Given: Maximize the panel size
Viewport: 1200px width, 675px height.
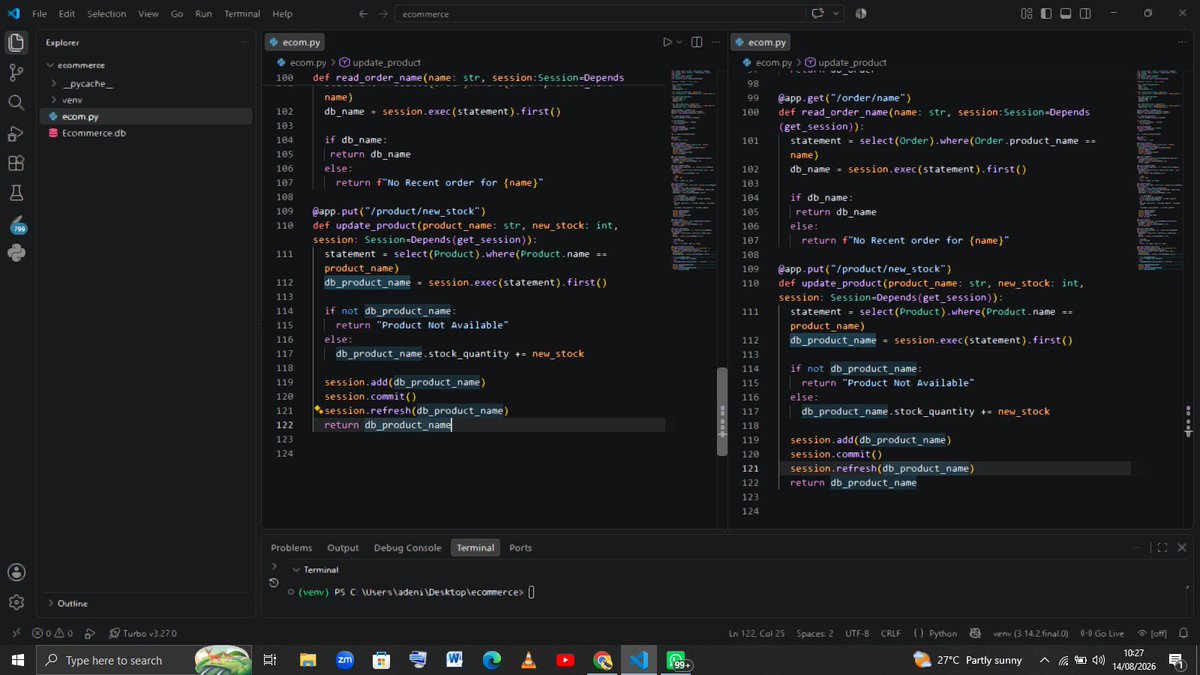Looking at the screenshot, I should point(1161,547).
